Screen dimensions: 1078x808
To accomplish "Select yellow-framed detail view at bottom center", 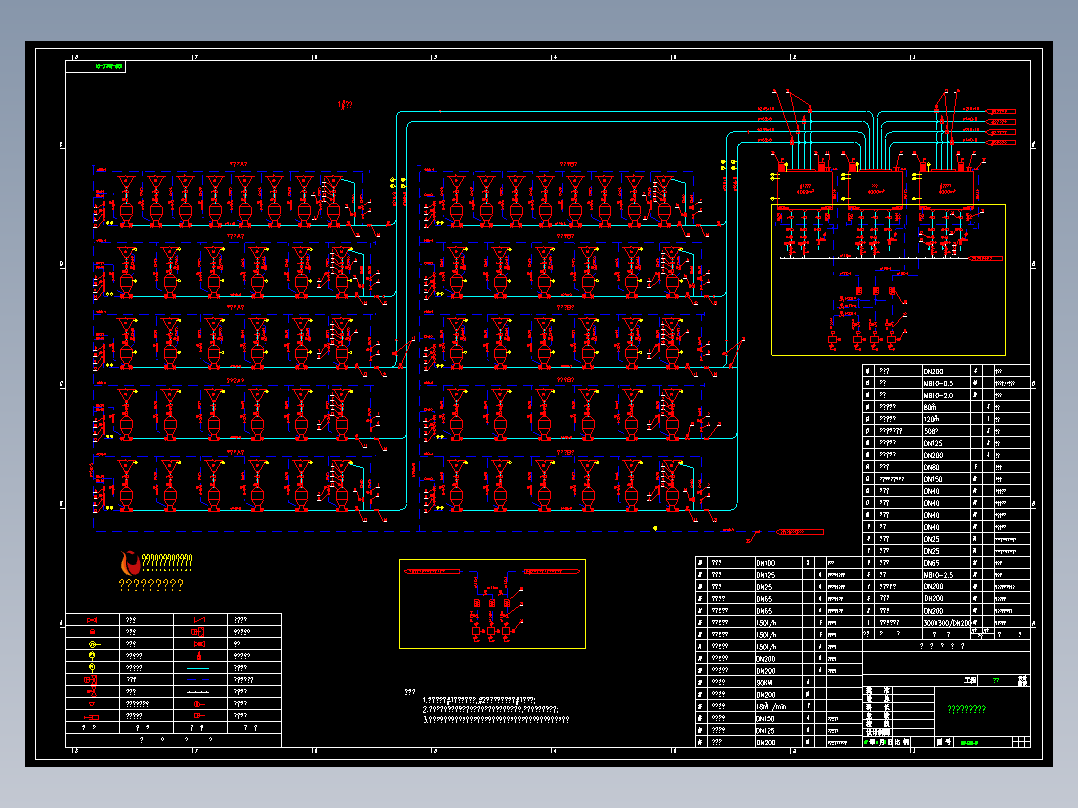I will pos(492,604).
